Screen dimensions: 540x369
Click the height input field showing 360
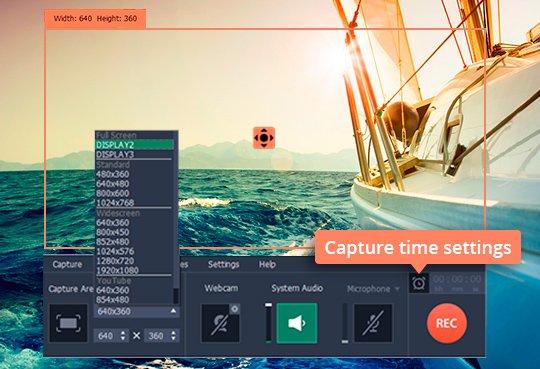pos(162,336)
